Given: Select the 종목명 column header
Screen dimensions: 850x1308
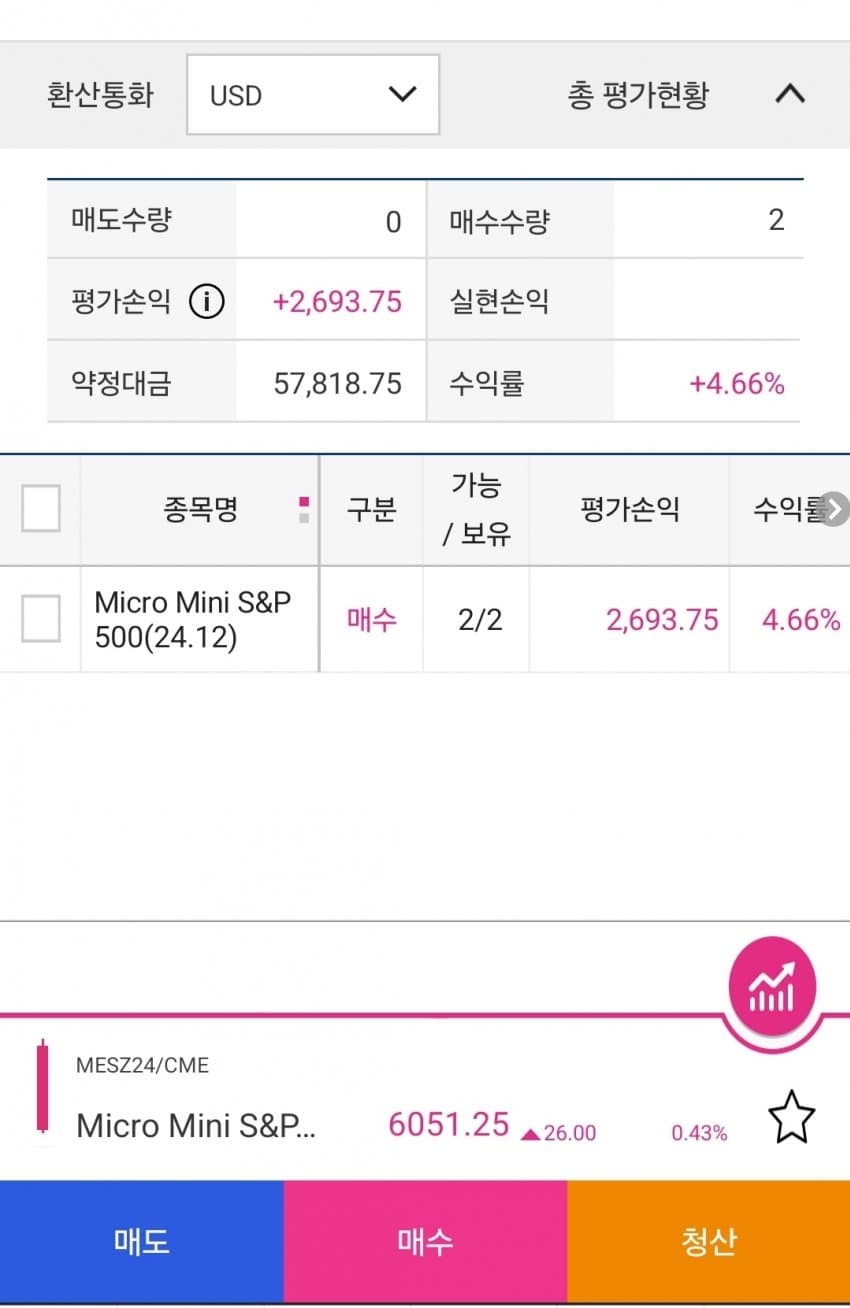Looking at the screenshot, I should tap(200, 510).
